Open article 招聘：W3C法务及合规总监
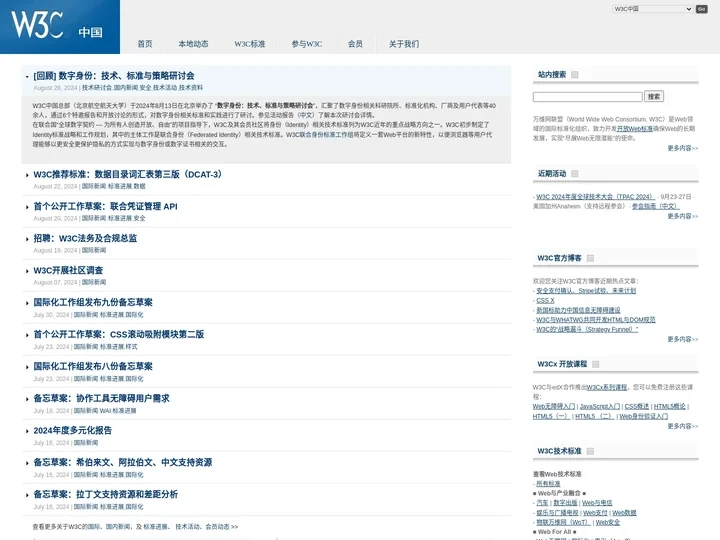Image resolution: width=720 pixels, height=540 pixels. (x=85, y=238)
